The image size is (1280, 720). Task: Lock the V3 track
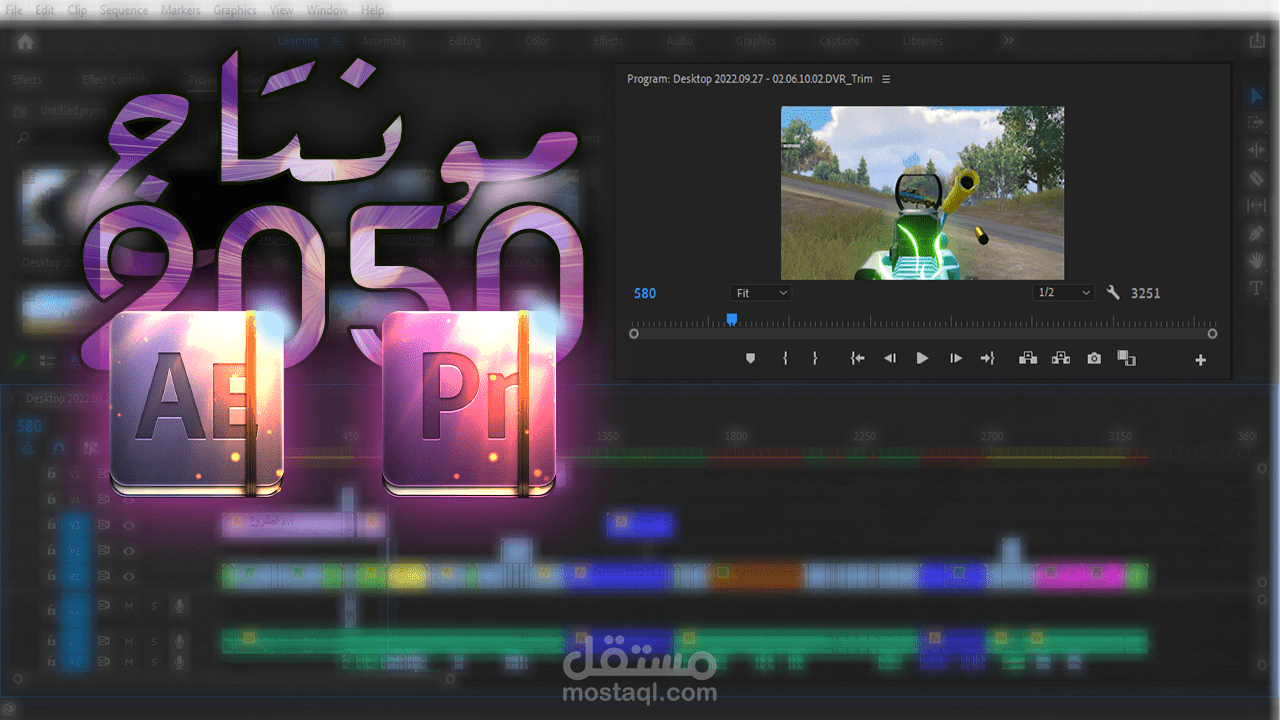pyautogui.click(x=51, y=525)
